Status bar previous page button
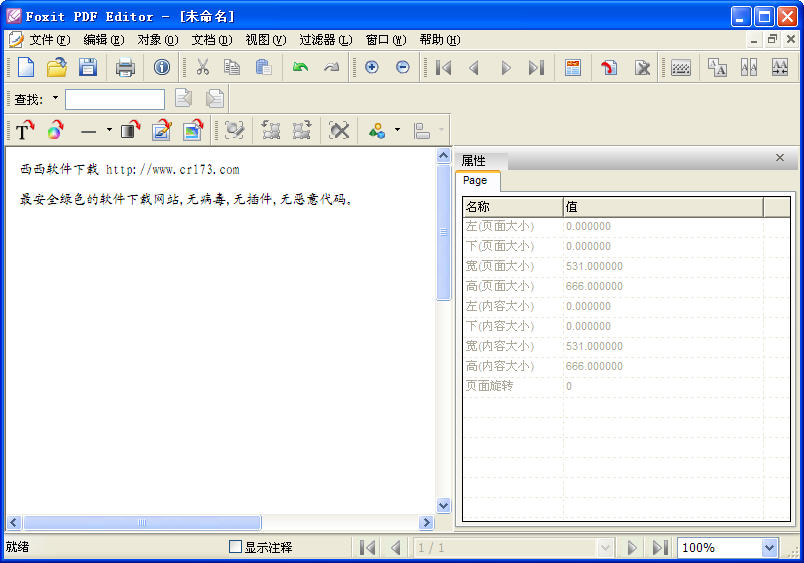Viewport: 804px width, 563px height. (x=395, y=548)
